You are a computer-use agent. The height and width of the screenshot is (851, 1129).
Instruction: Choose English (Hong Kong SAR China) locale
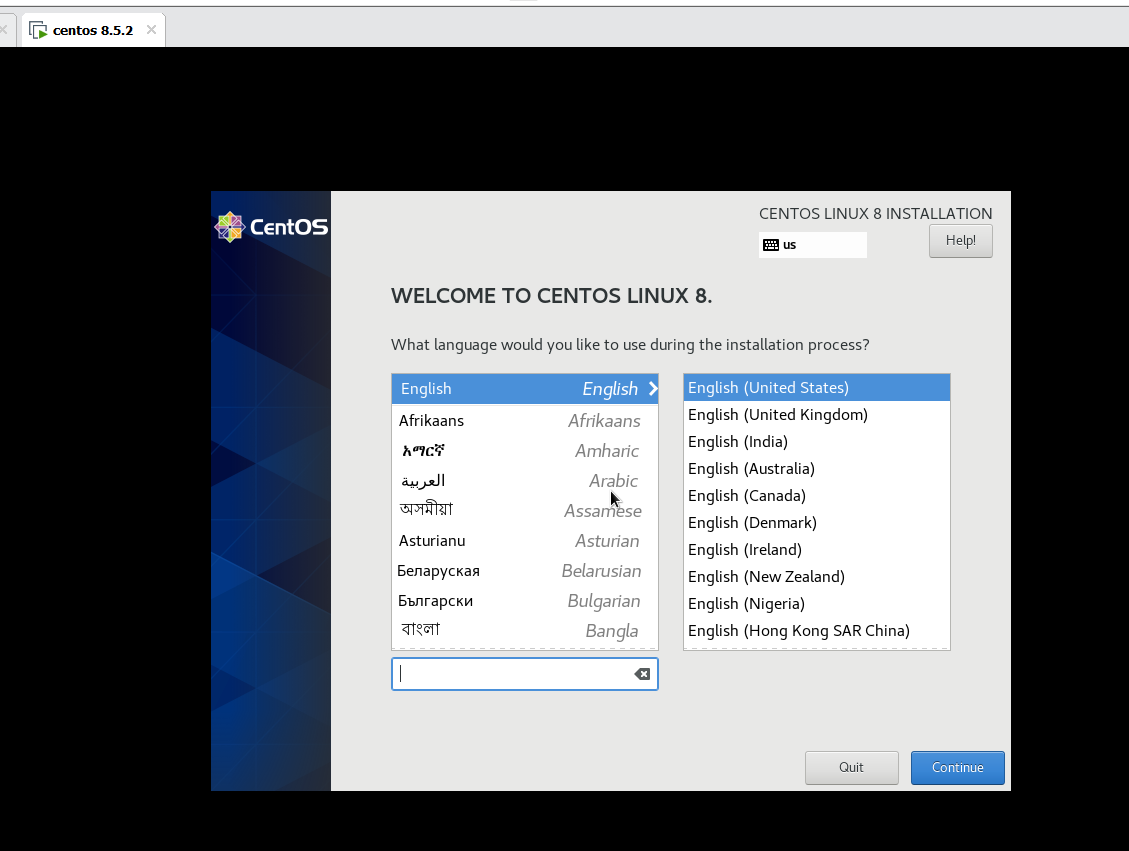pyautogui.click(x=817, y=631)
